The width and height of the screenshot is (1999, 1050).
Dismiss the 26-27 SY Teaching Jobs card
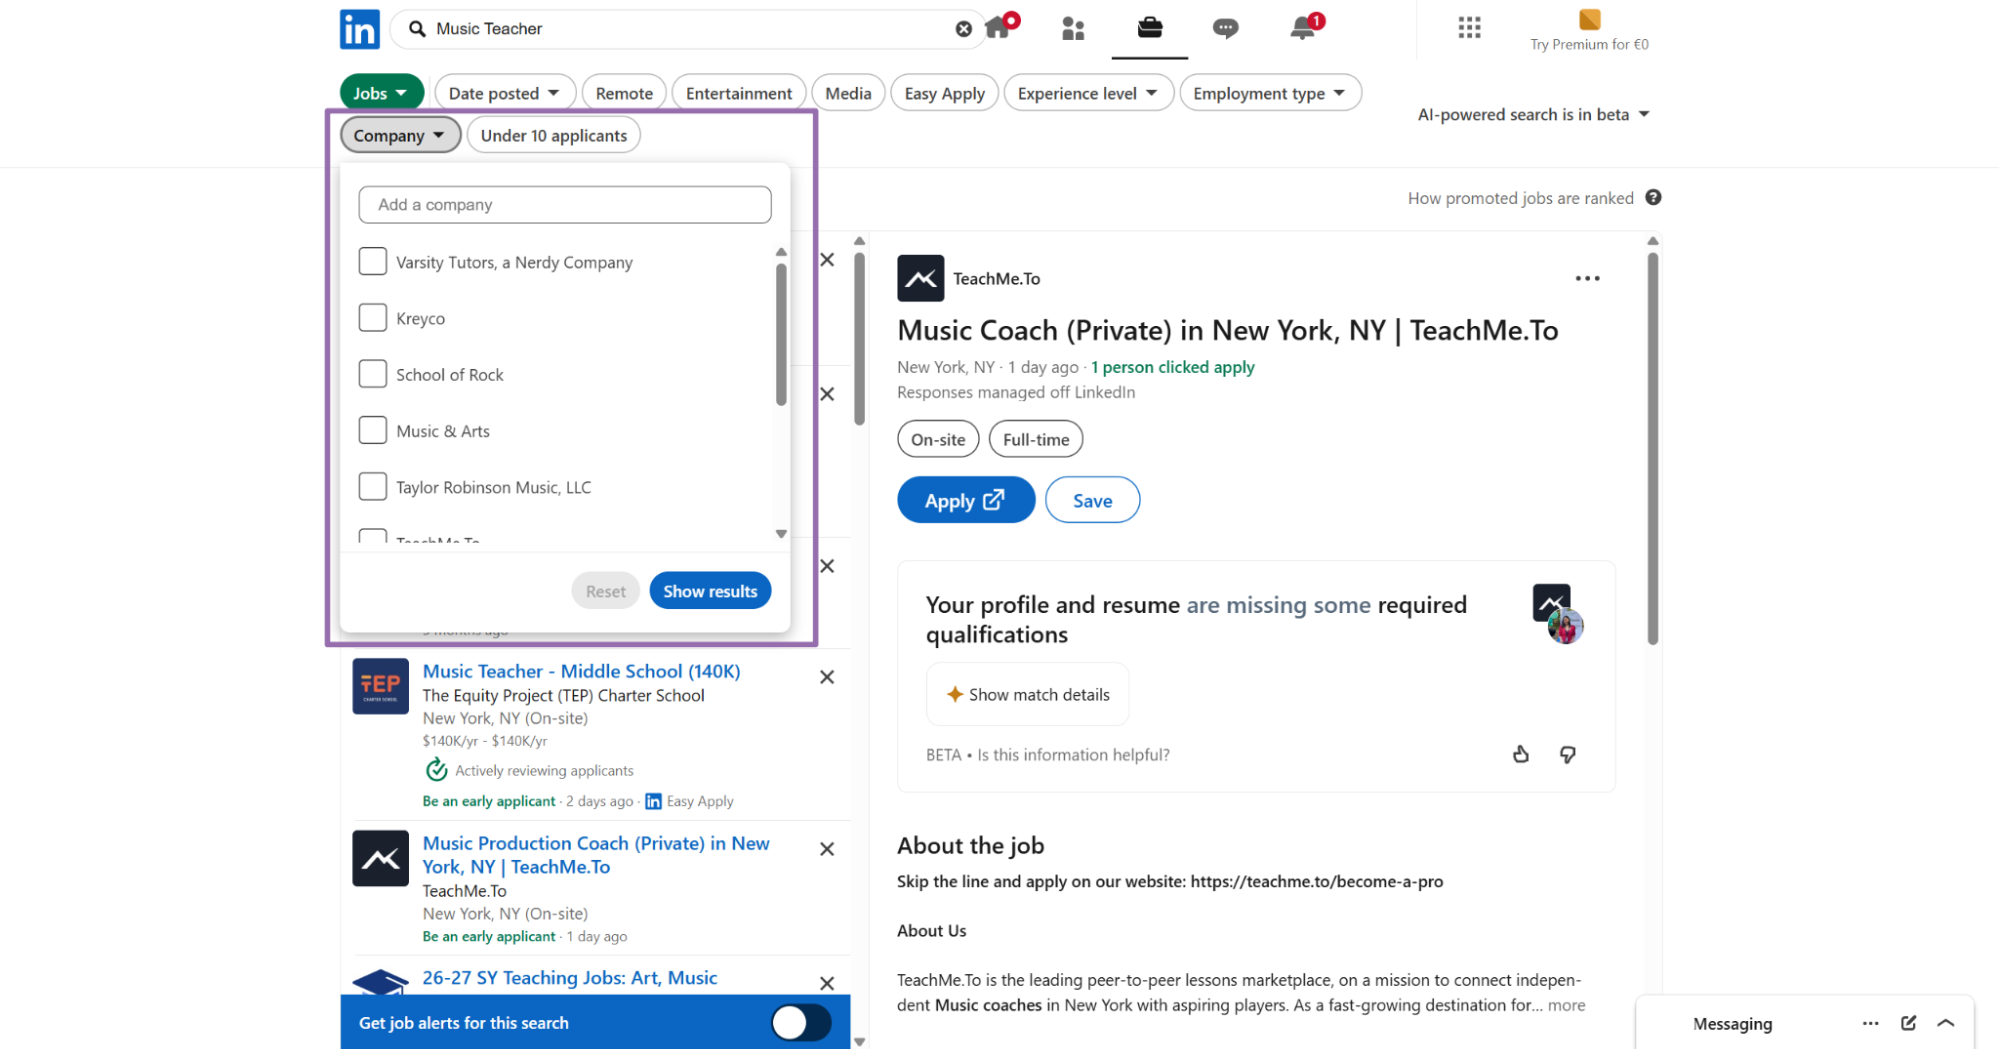click(x=827, y=983)
